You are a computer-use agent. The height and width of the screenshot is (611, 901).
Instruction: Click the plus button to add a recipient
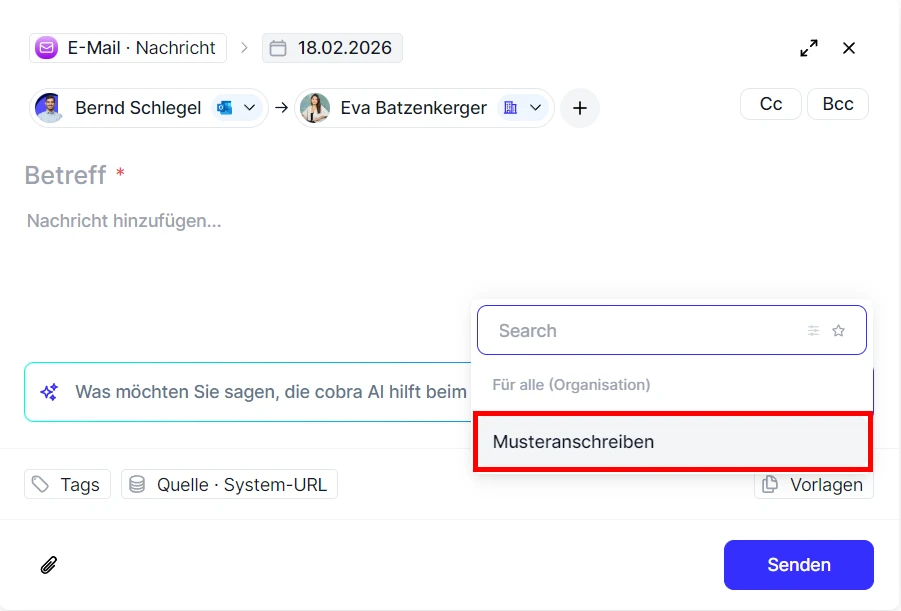580,108
